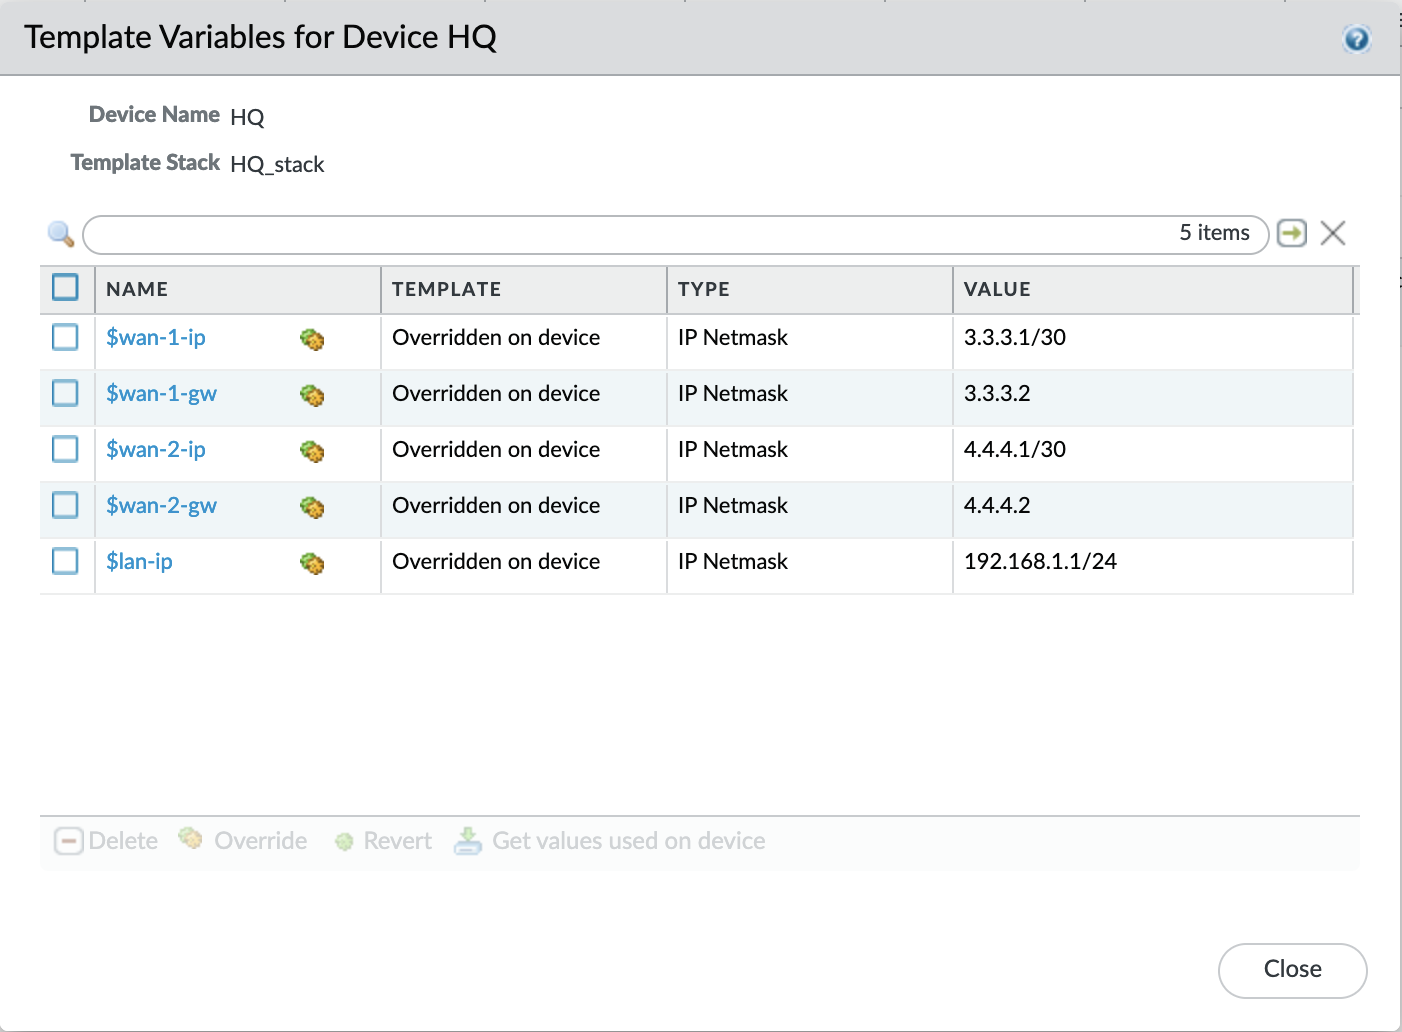This screenshot has width=1402, height=1032.
Task: Clear the filter with X icon
Action: [x=1333, y=233]
